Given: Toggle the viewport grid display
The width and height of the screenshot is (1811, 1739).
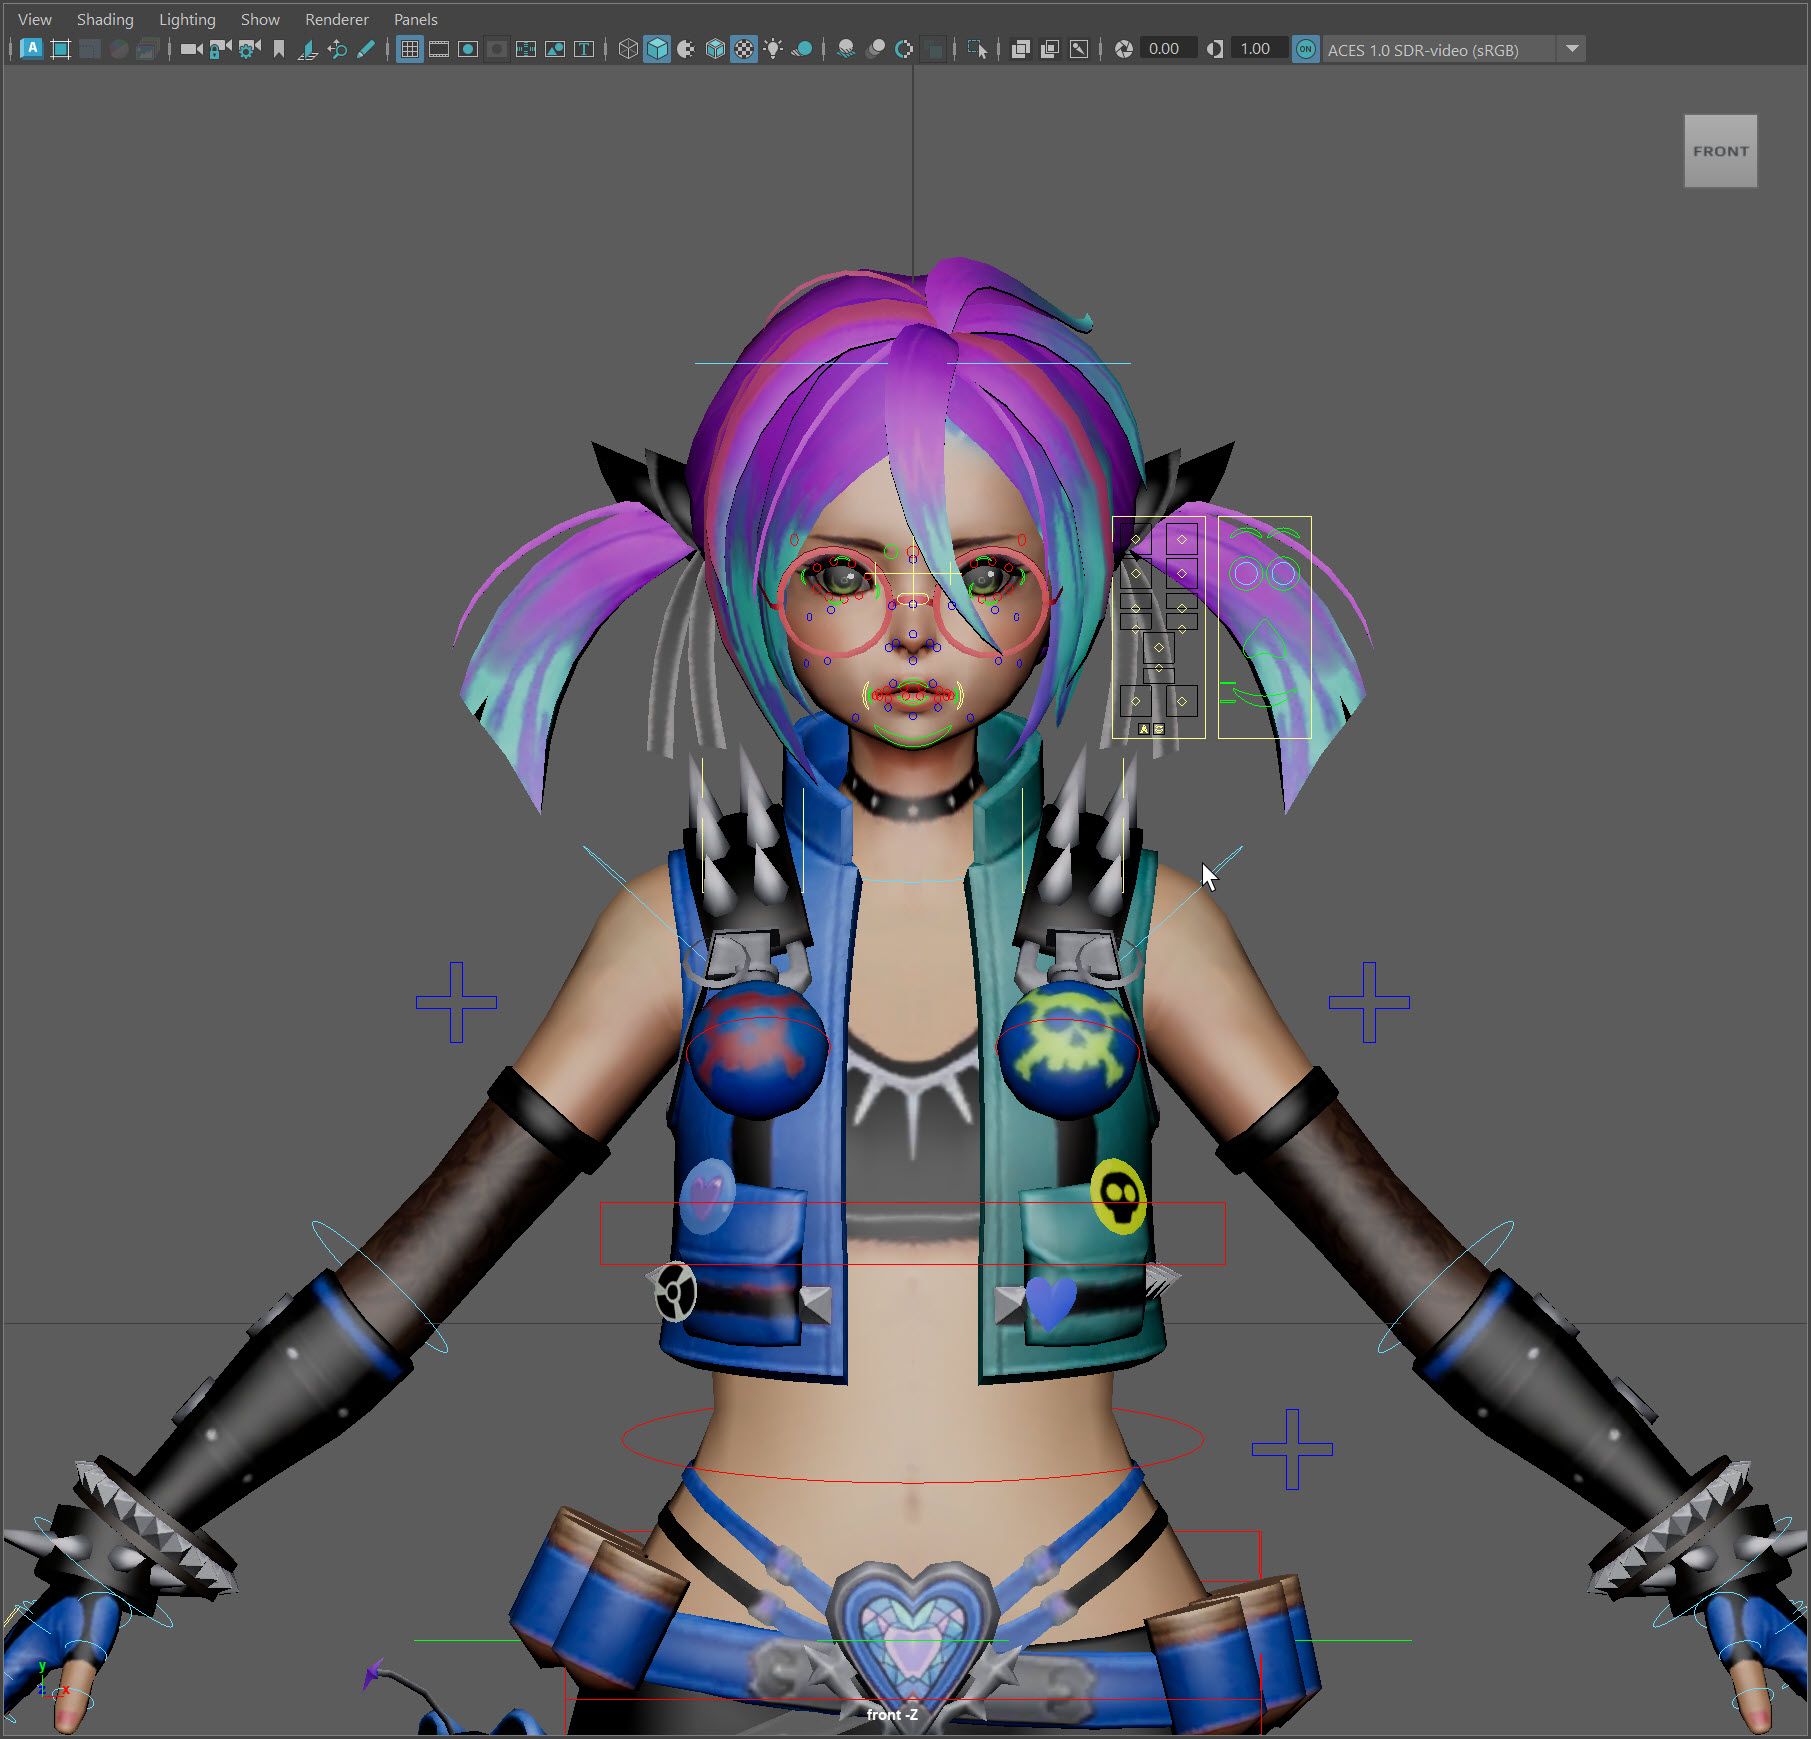Looking at the screenshot, I should coord(410,49).
